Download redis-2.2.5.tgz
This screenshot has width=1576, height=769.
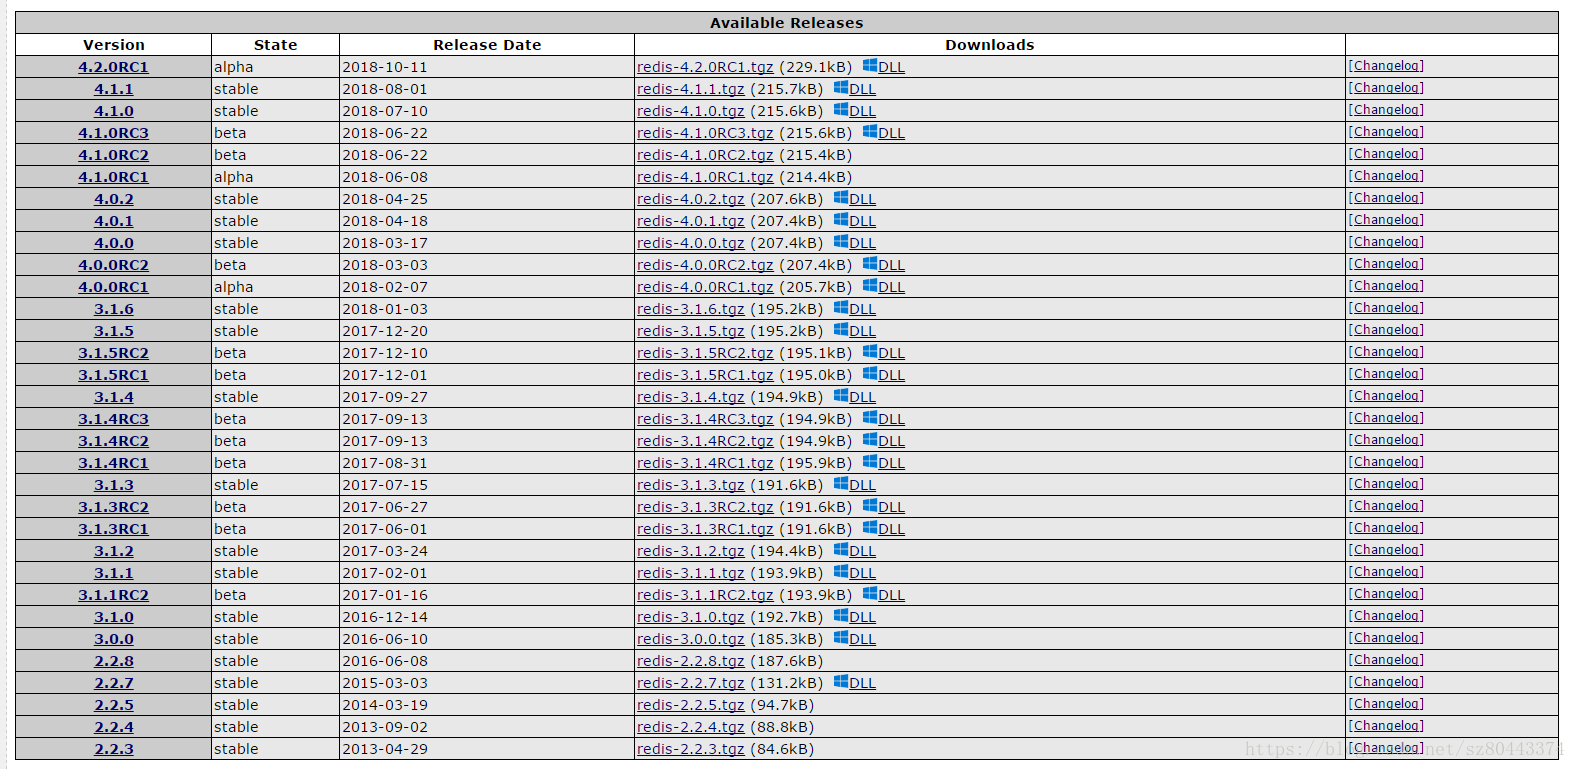[x=691, y=705]
